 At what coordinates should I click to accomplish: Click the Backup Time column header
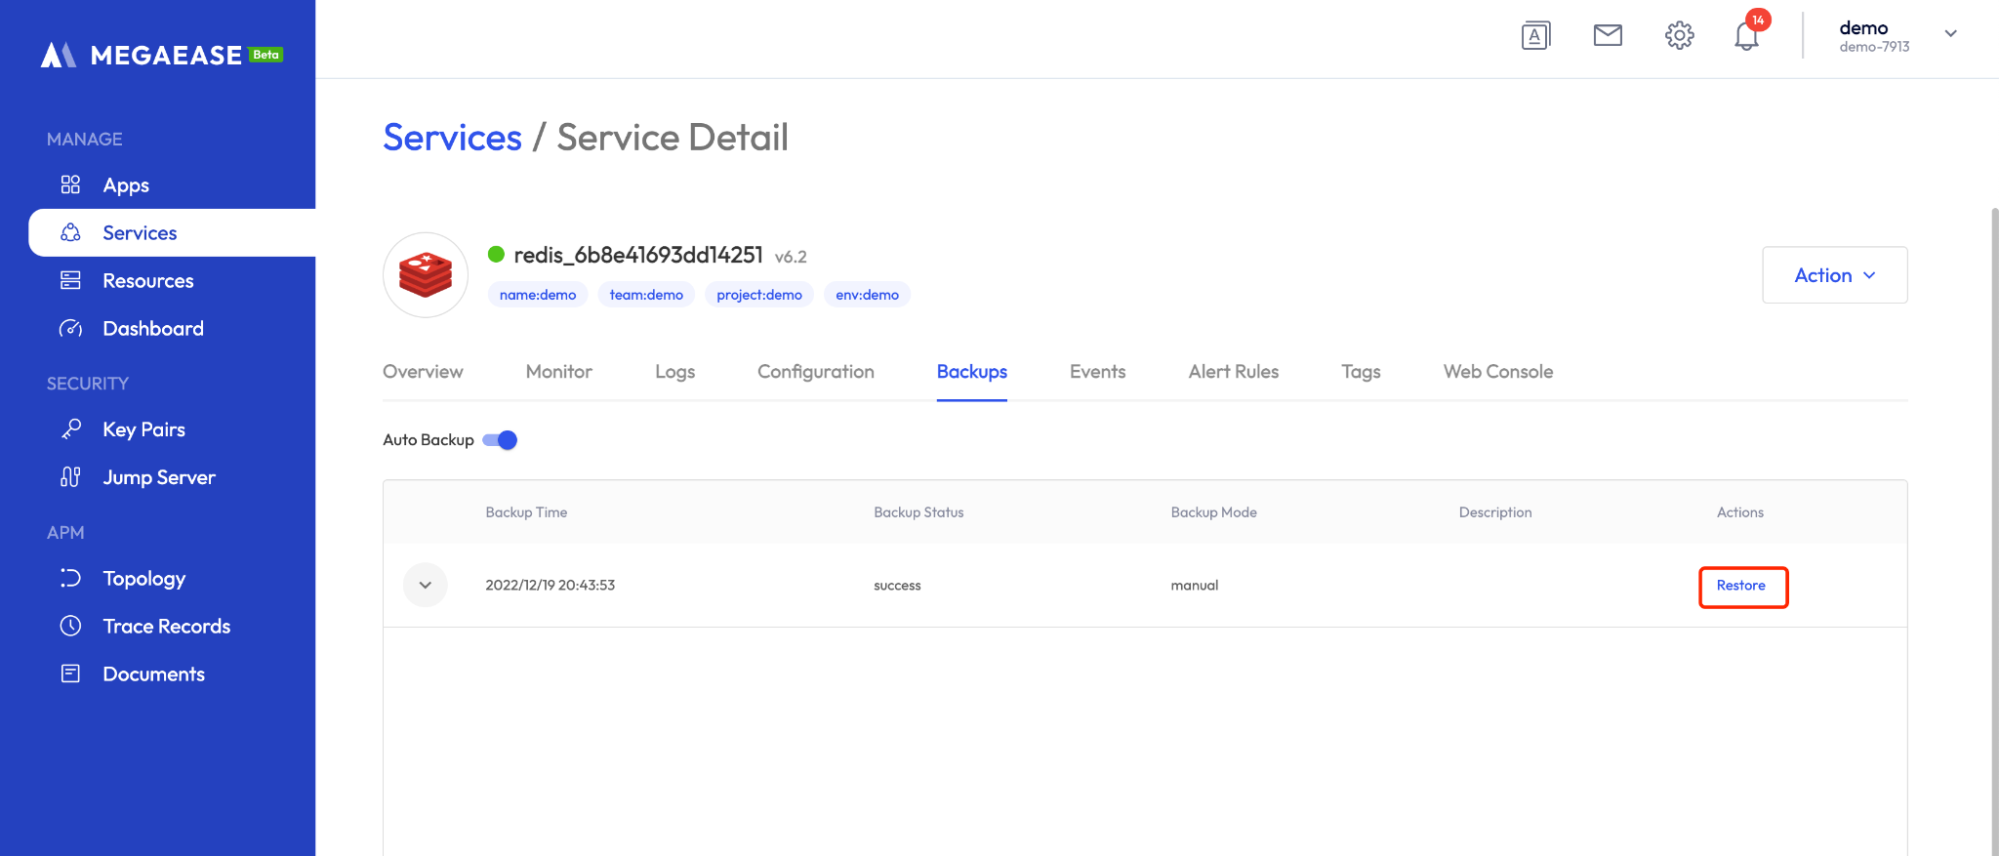point(526,512)
